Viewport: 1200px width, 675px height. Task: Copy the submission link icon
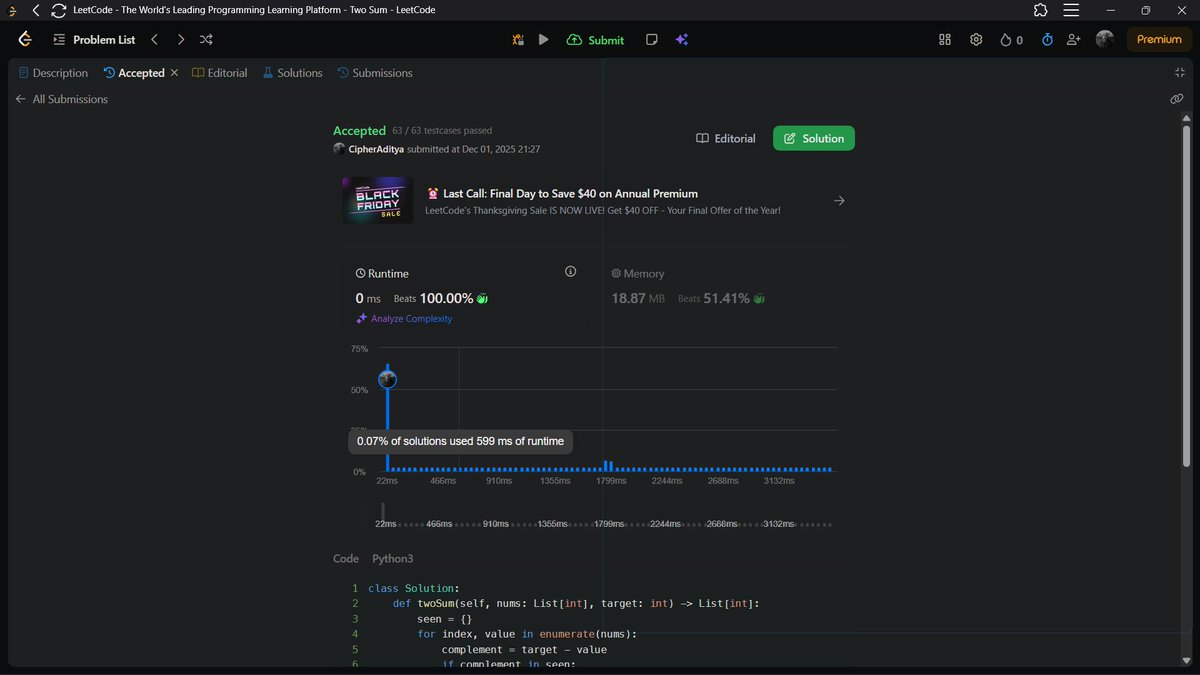point(1177,99)
